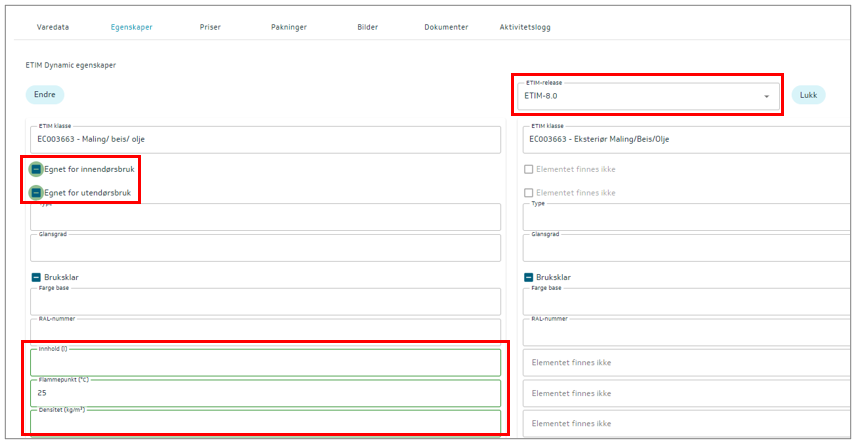The image size is (855, 445).
Task: Switch to the Priser tab
Action: point(210,27)
